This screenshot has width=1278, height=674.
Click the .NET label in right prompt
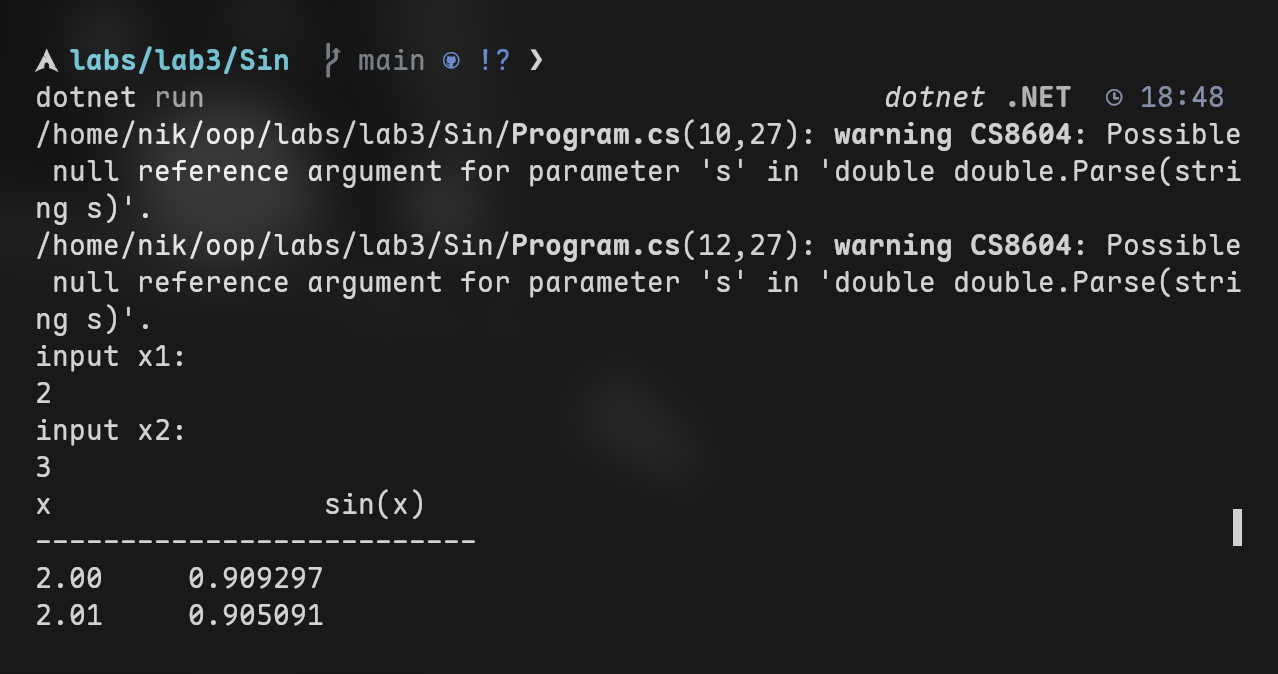coord(1037,98)
